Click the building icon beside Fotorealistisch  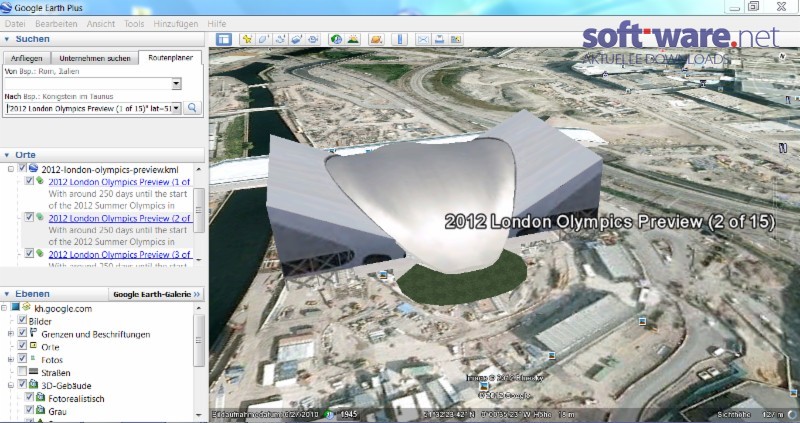coord(40,397)
